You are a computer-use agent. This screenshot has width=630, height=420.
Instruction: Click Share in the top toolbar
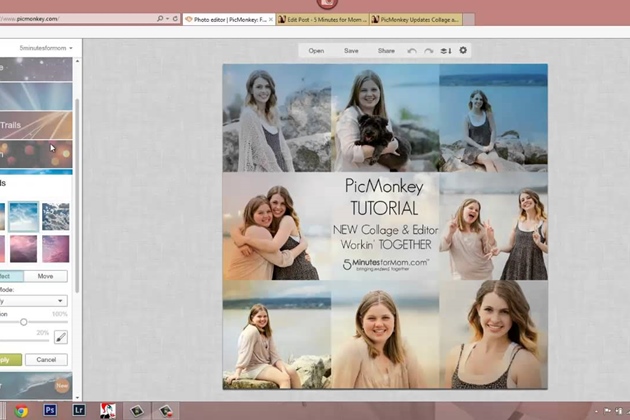386,51
